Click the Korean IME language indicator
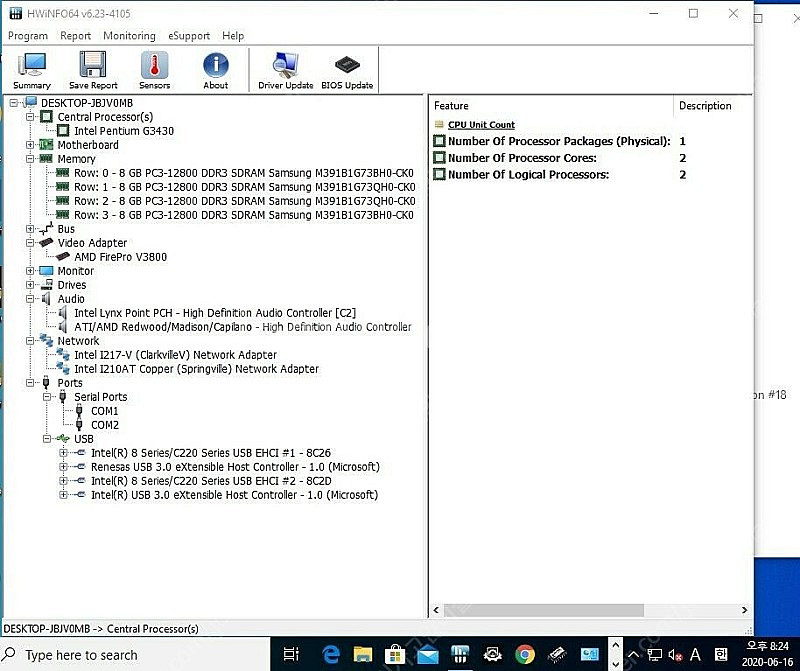The width and height of the screenshot is (800, 671). coord(720,654)
